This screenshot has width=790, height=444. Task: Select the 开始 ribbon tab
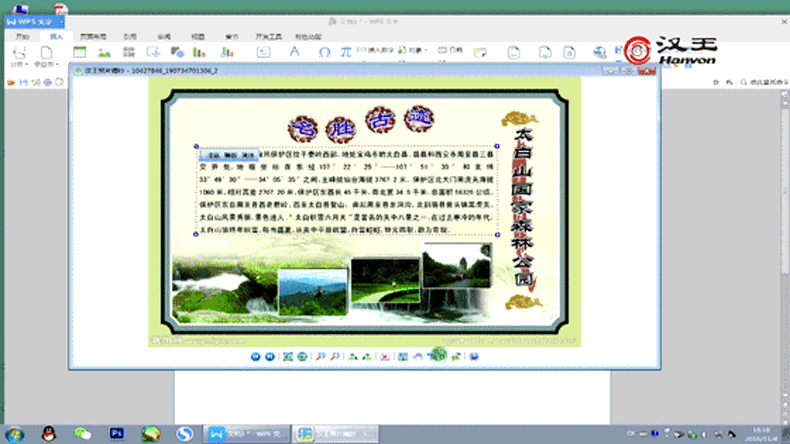22,36
